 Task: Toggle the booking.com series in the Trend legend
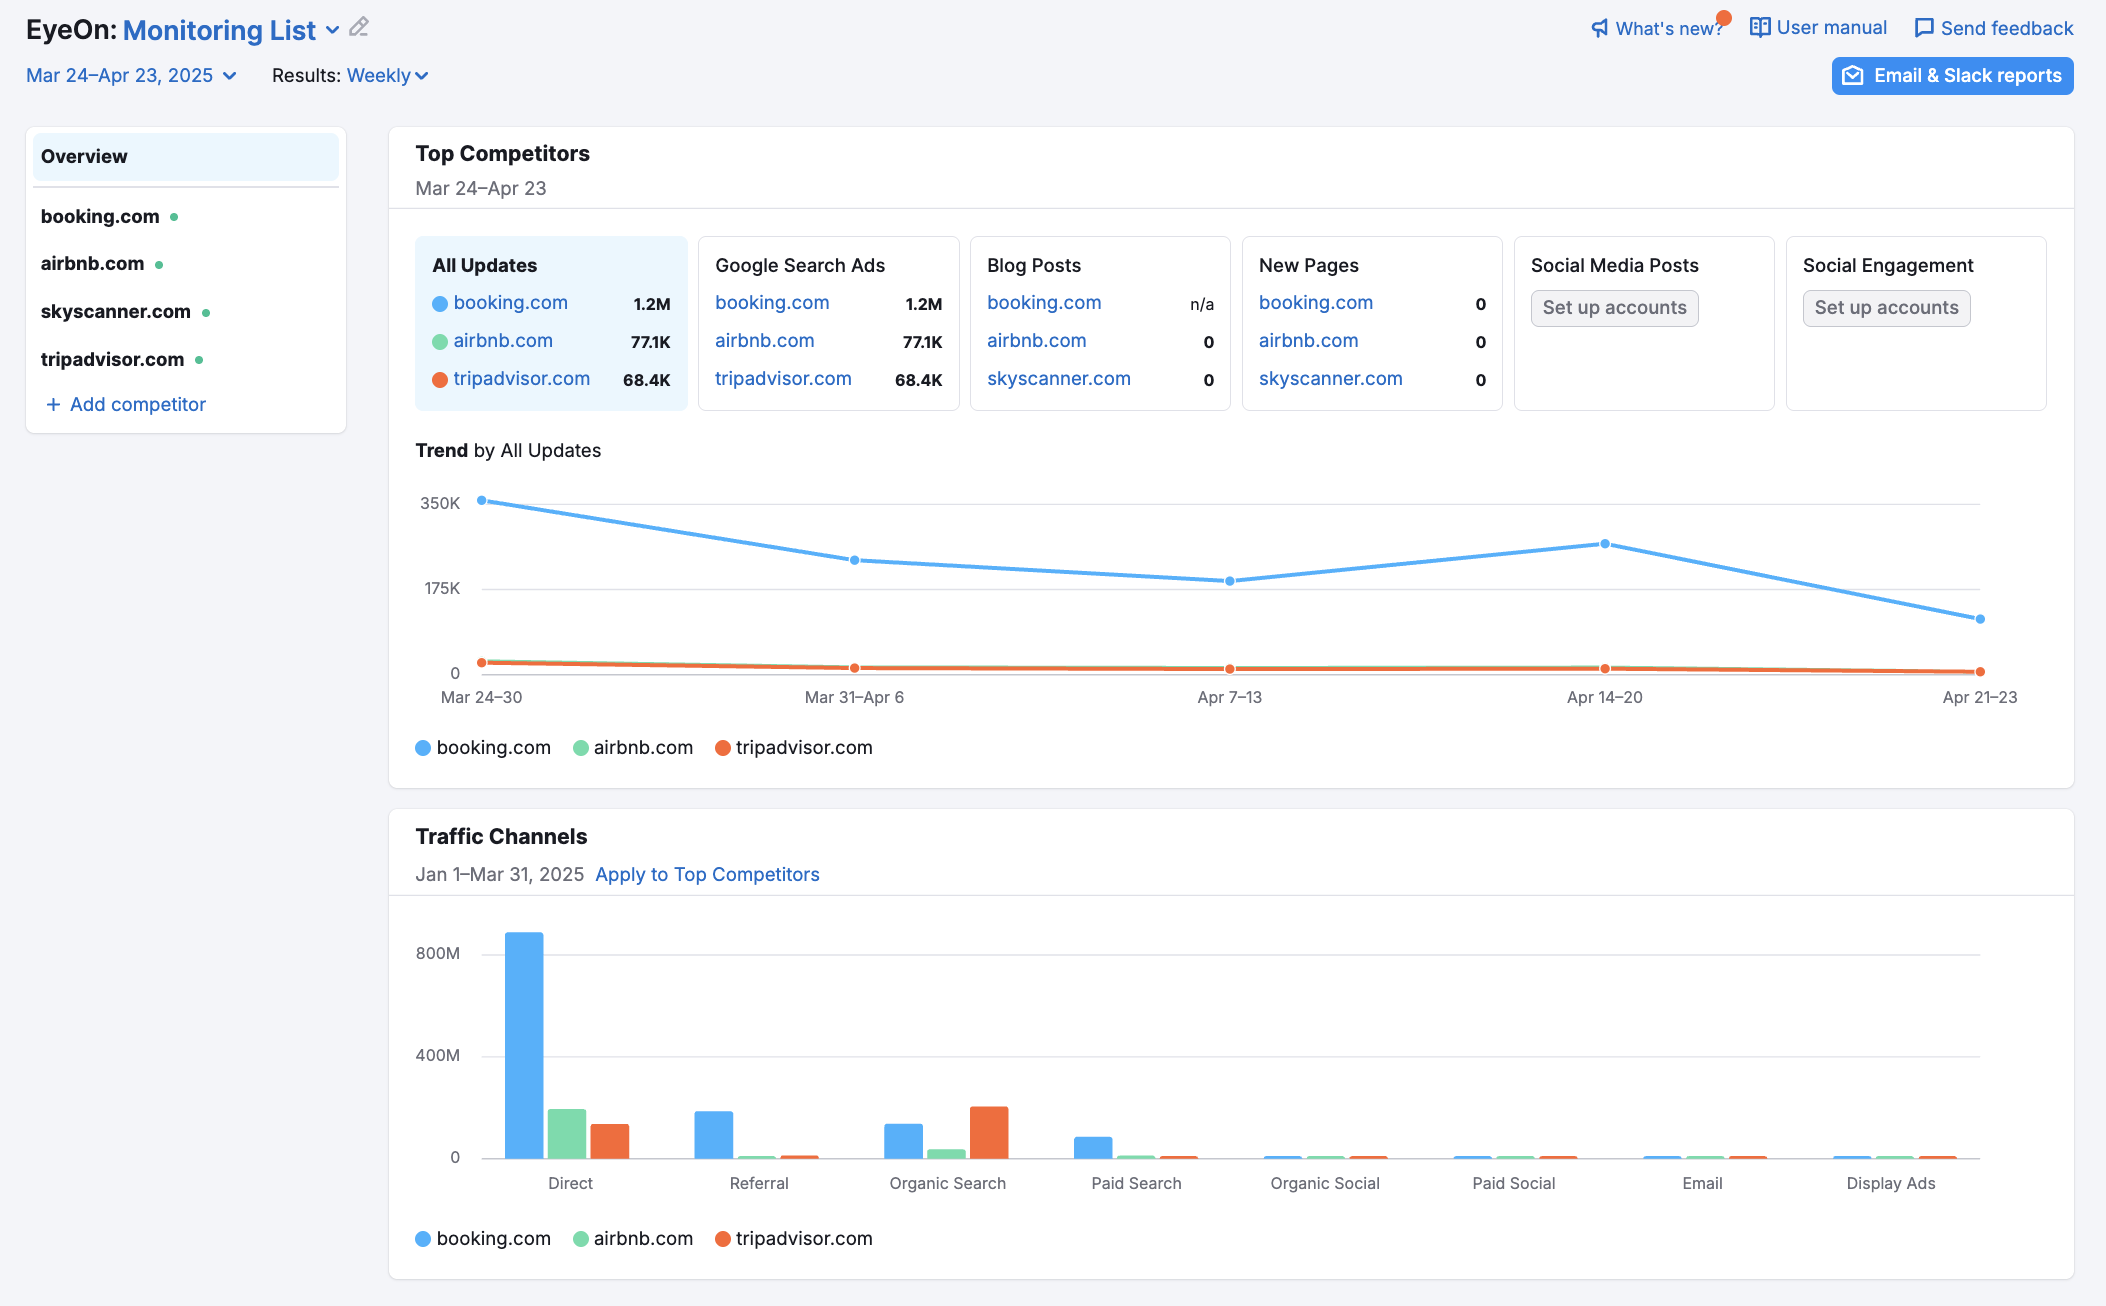point(483,748)
